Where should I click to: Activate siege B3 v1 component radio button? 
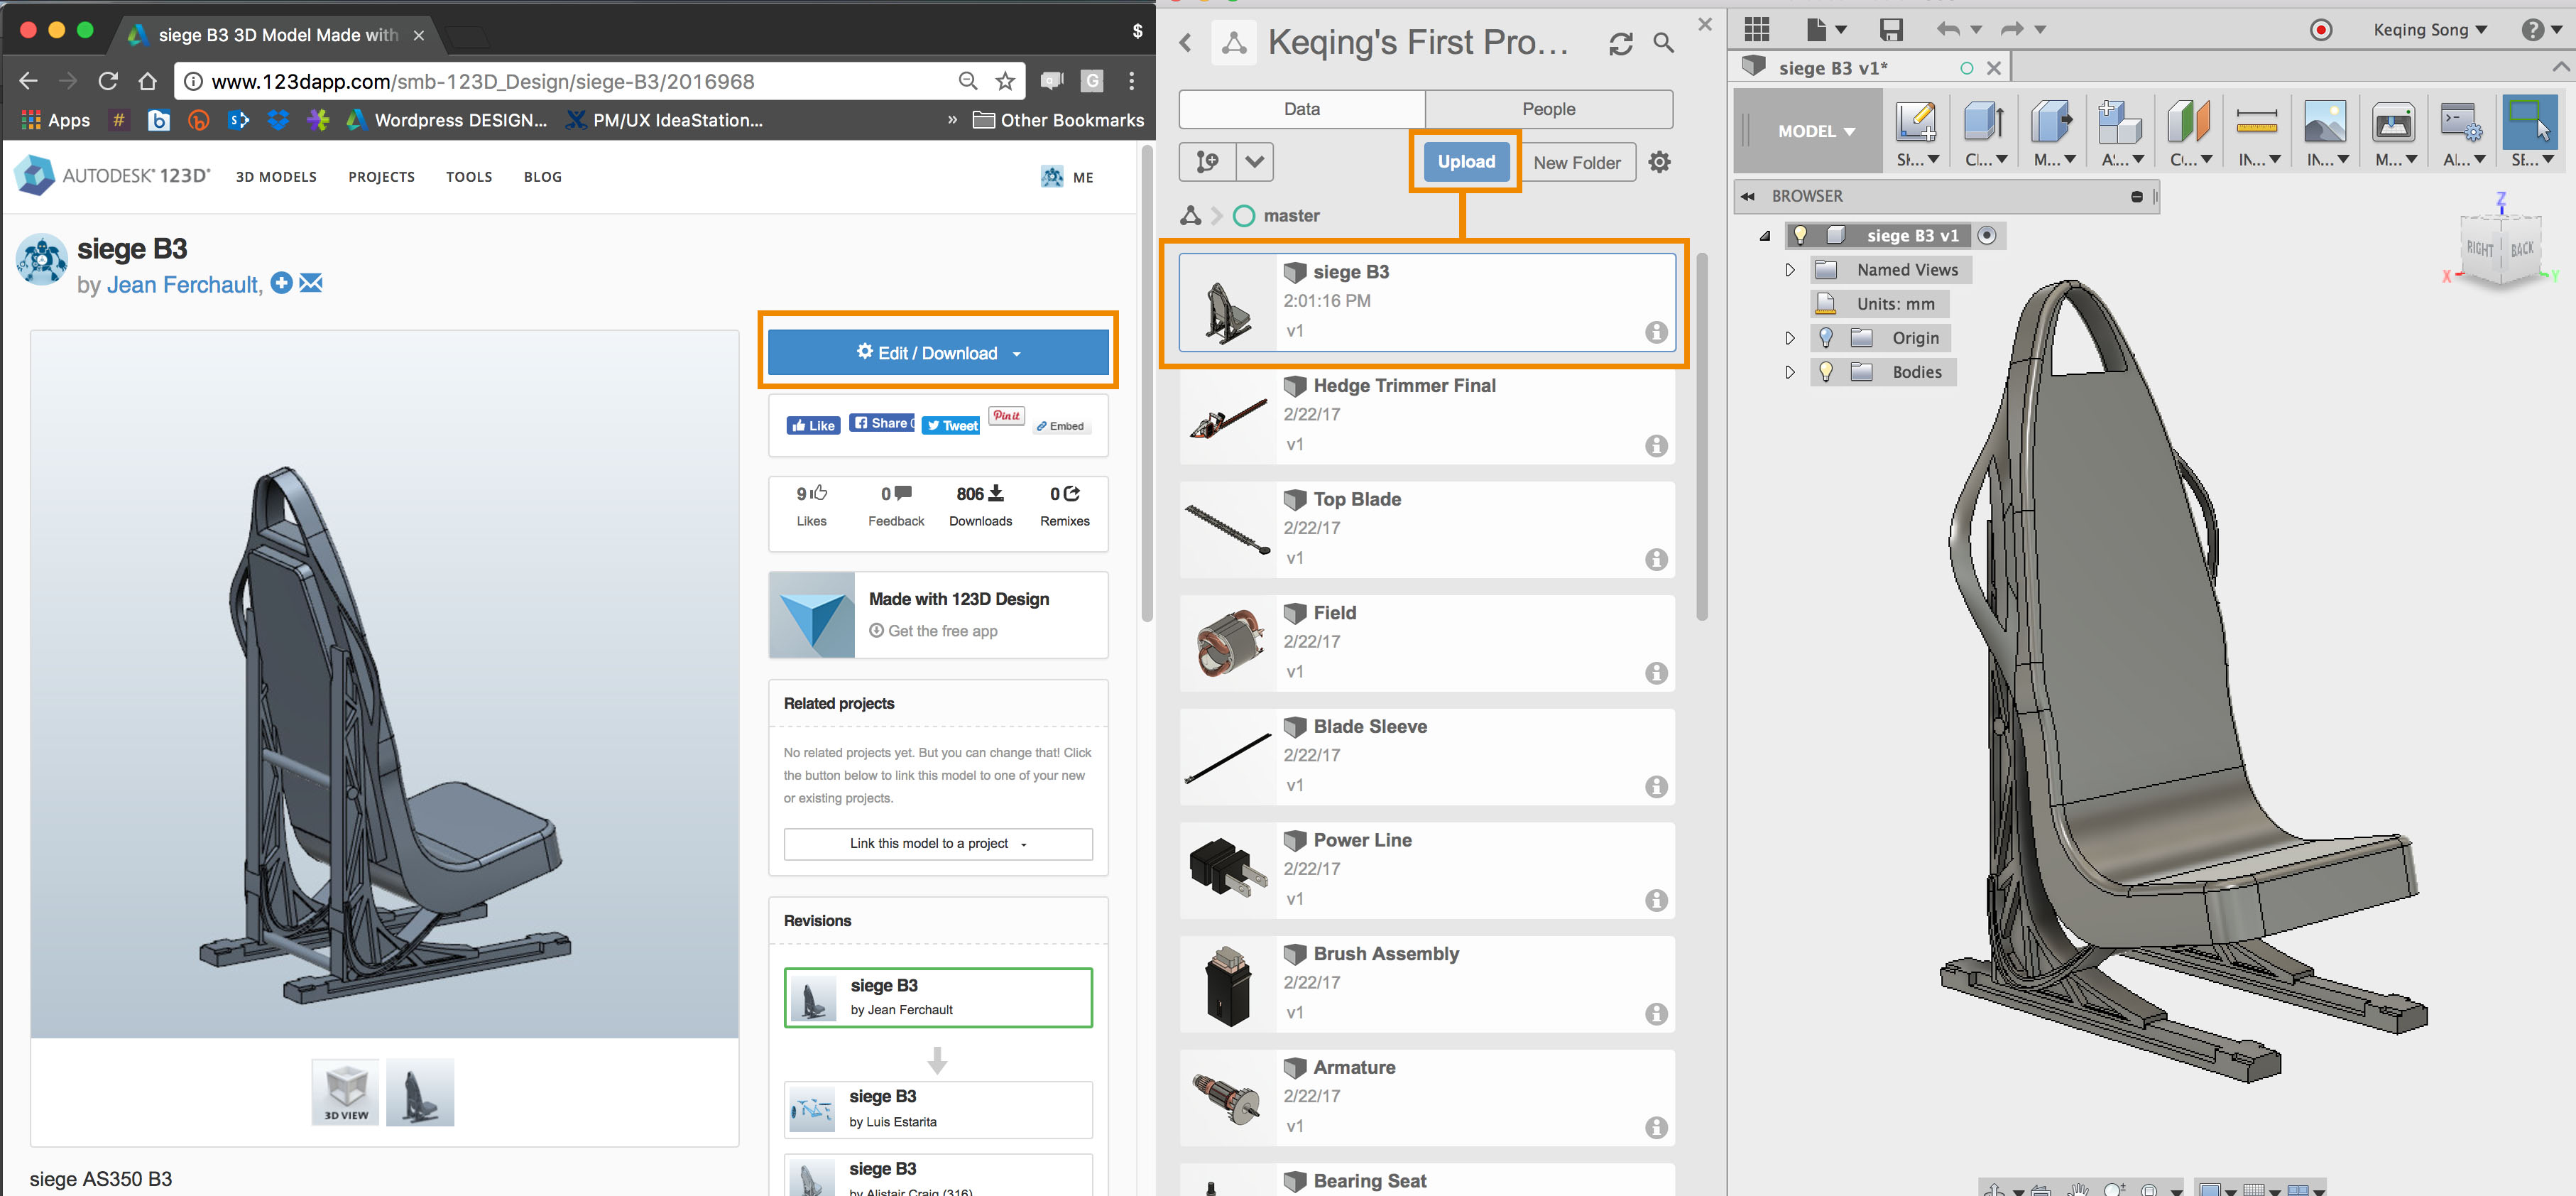[1987, 236]
